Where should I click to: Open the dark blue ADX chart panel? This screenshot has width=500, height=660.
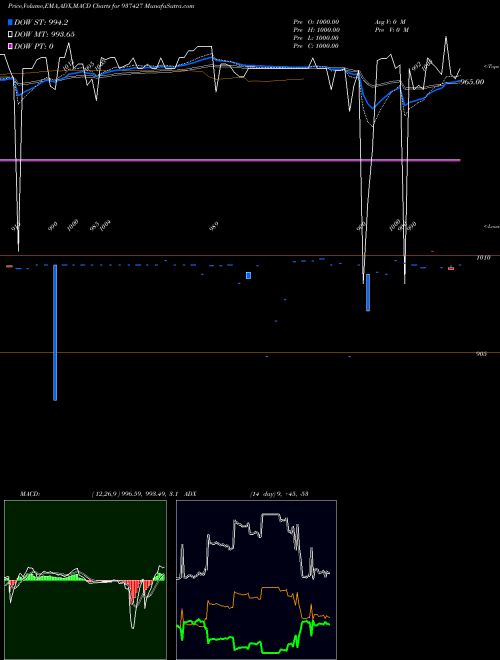[256, 580]
